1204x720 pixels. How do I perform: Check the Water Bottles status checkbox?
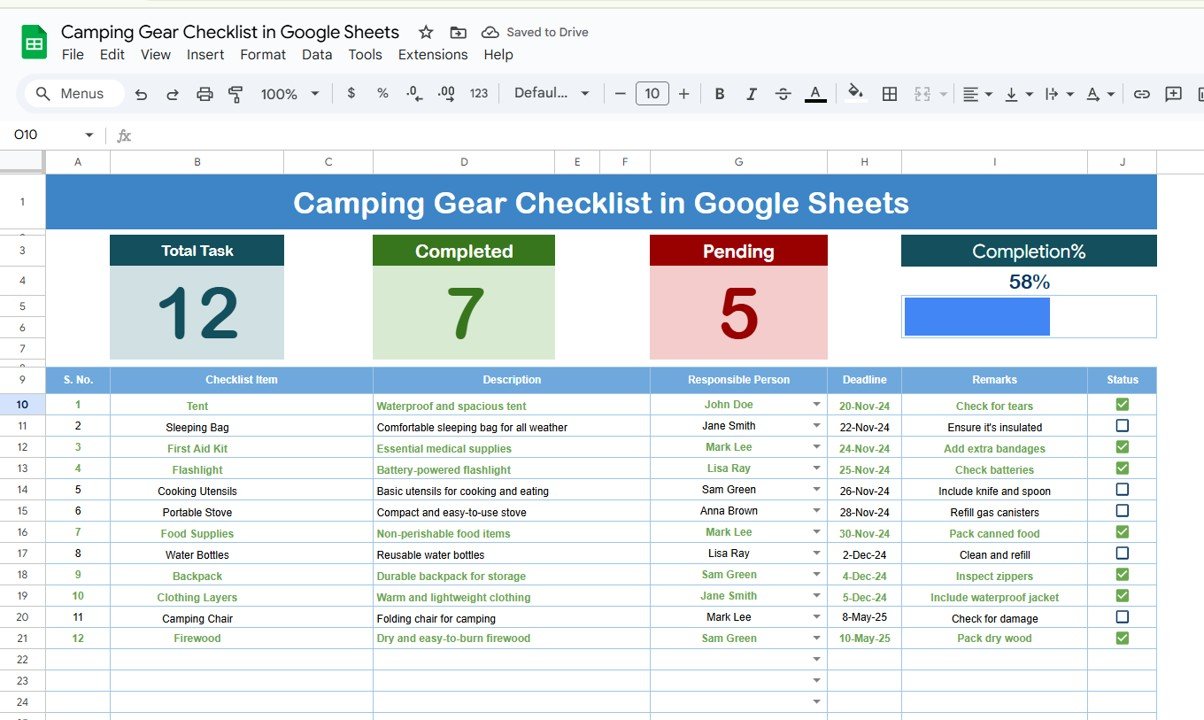click(x=1122, y=553)
